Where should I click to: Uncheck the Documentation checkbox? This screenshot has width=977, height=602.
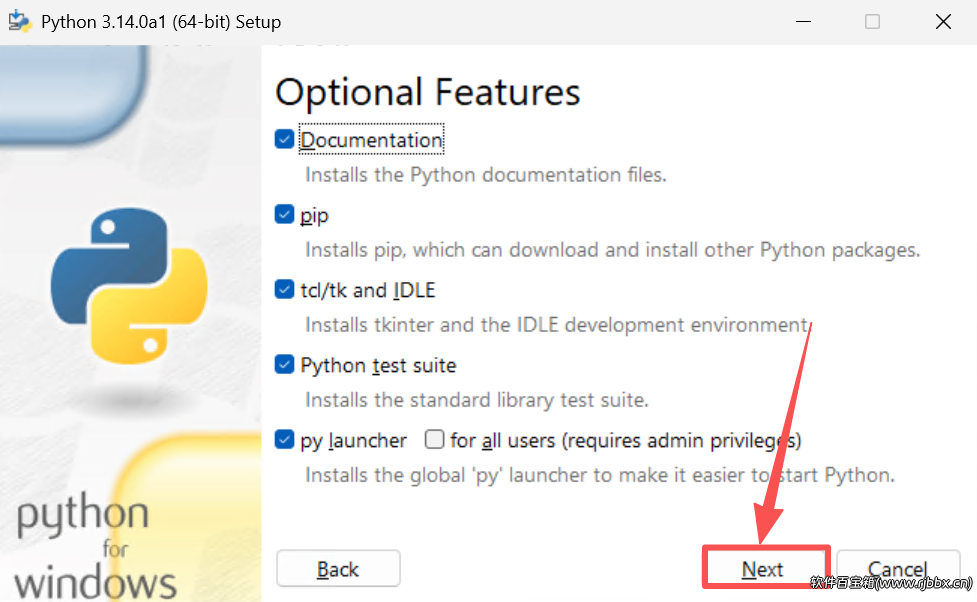click(284, 140)
